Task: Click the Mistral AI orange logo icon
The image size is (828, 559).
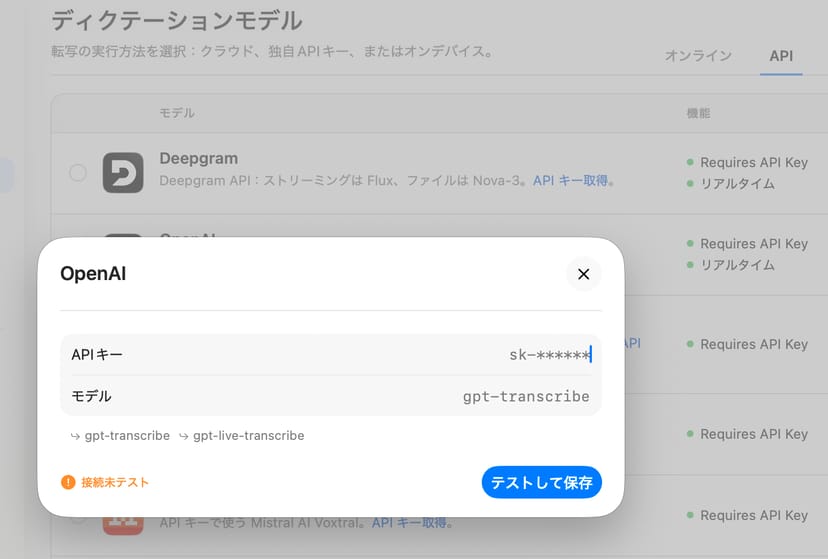Action: pos(123,525)
